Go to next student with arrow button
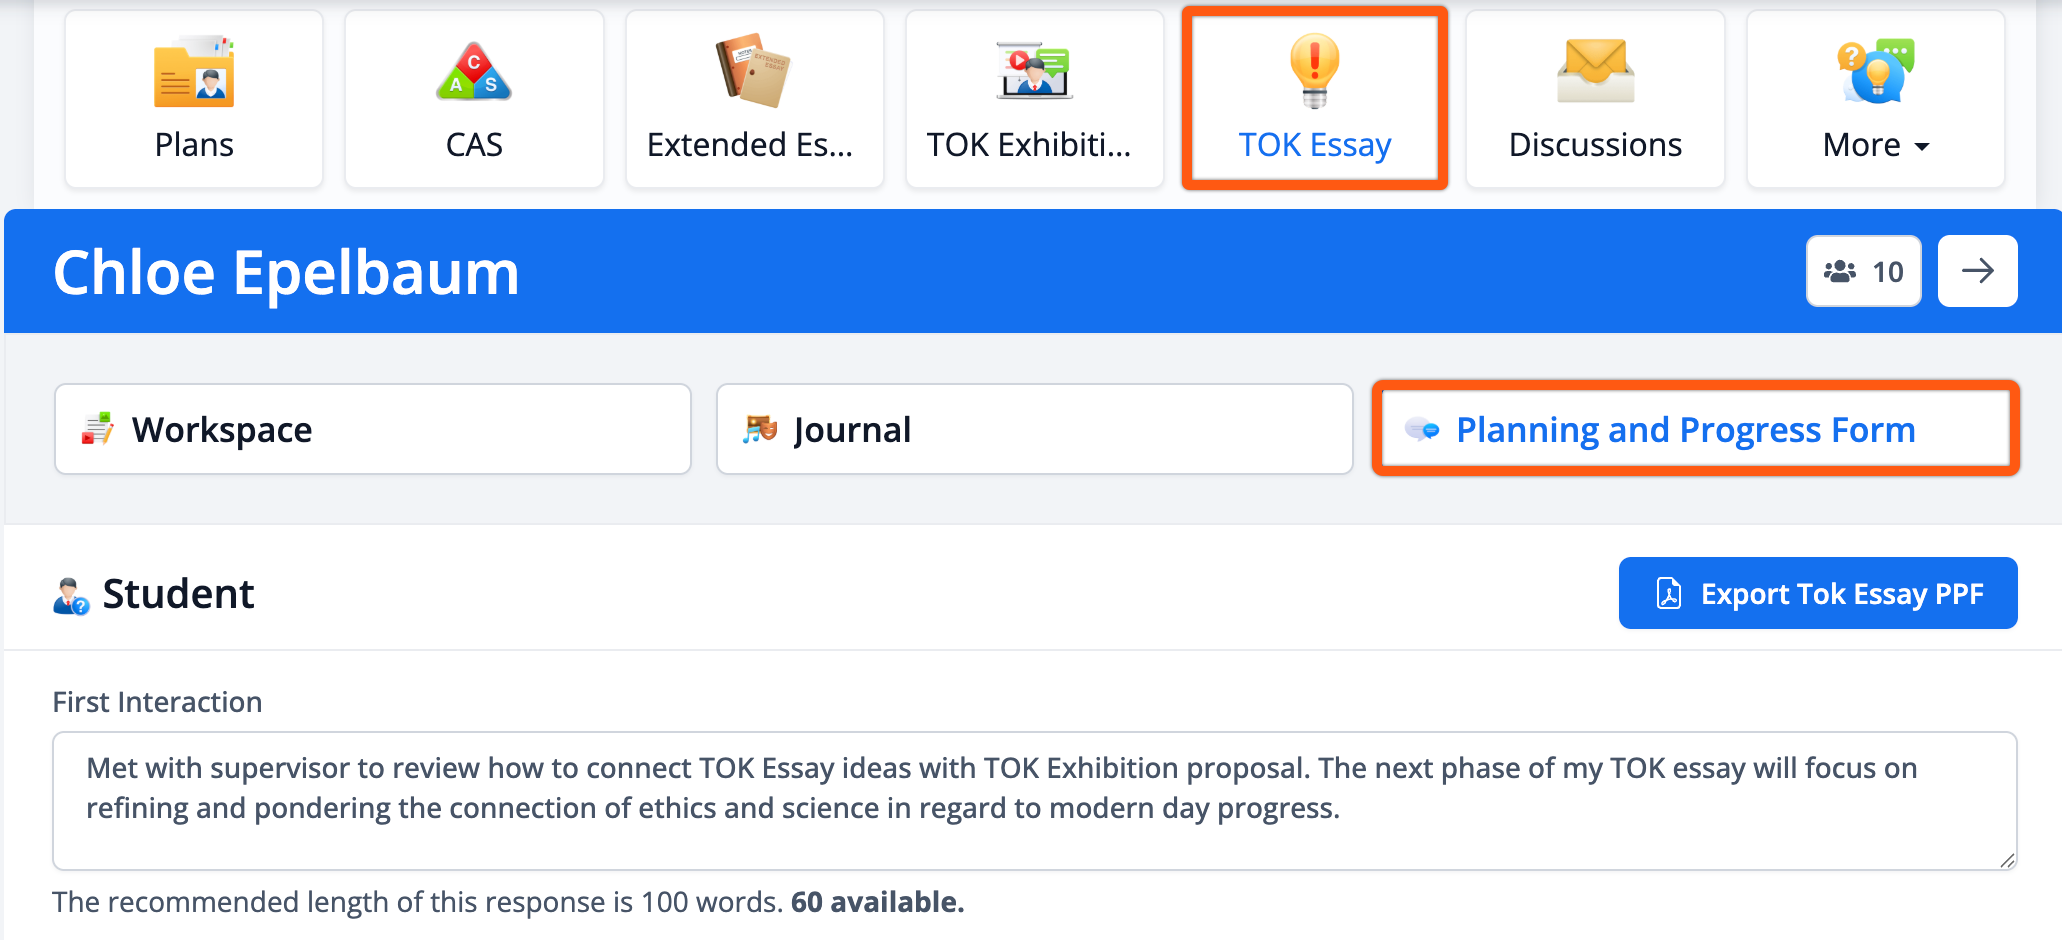Screen dimensions: 2062x940 click(x=1977, y=271)
